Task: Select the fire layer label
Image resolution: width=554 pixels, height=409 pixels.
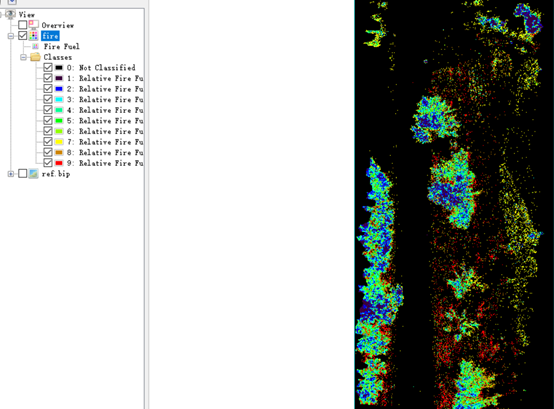Action: 50,36
